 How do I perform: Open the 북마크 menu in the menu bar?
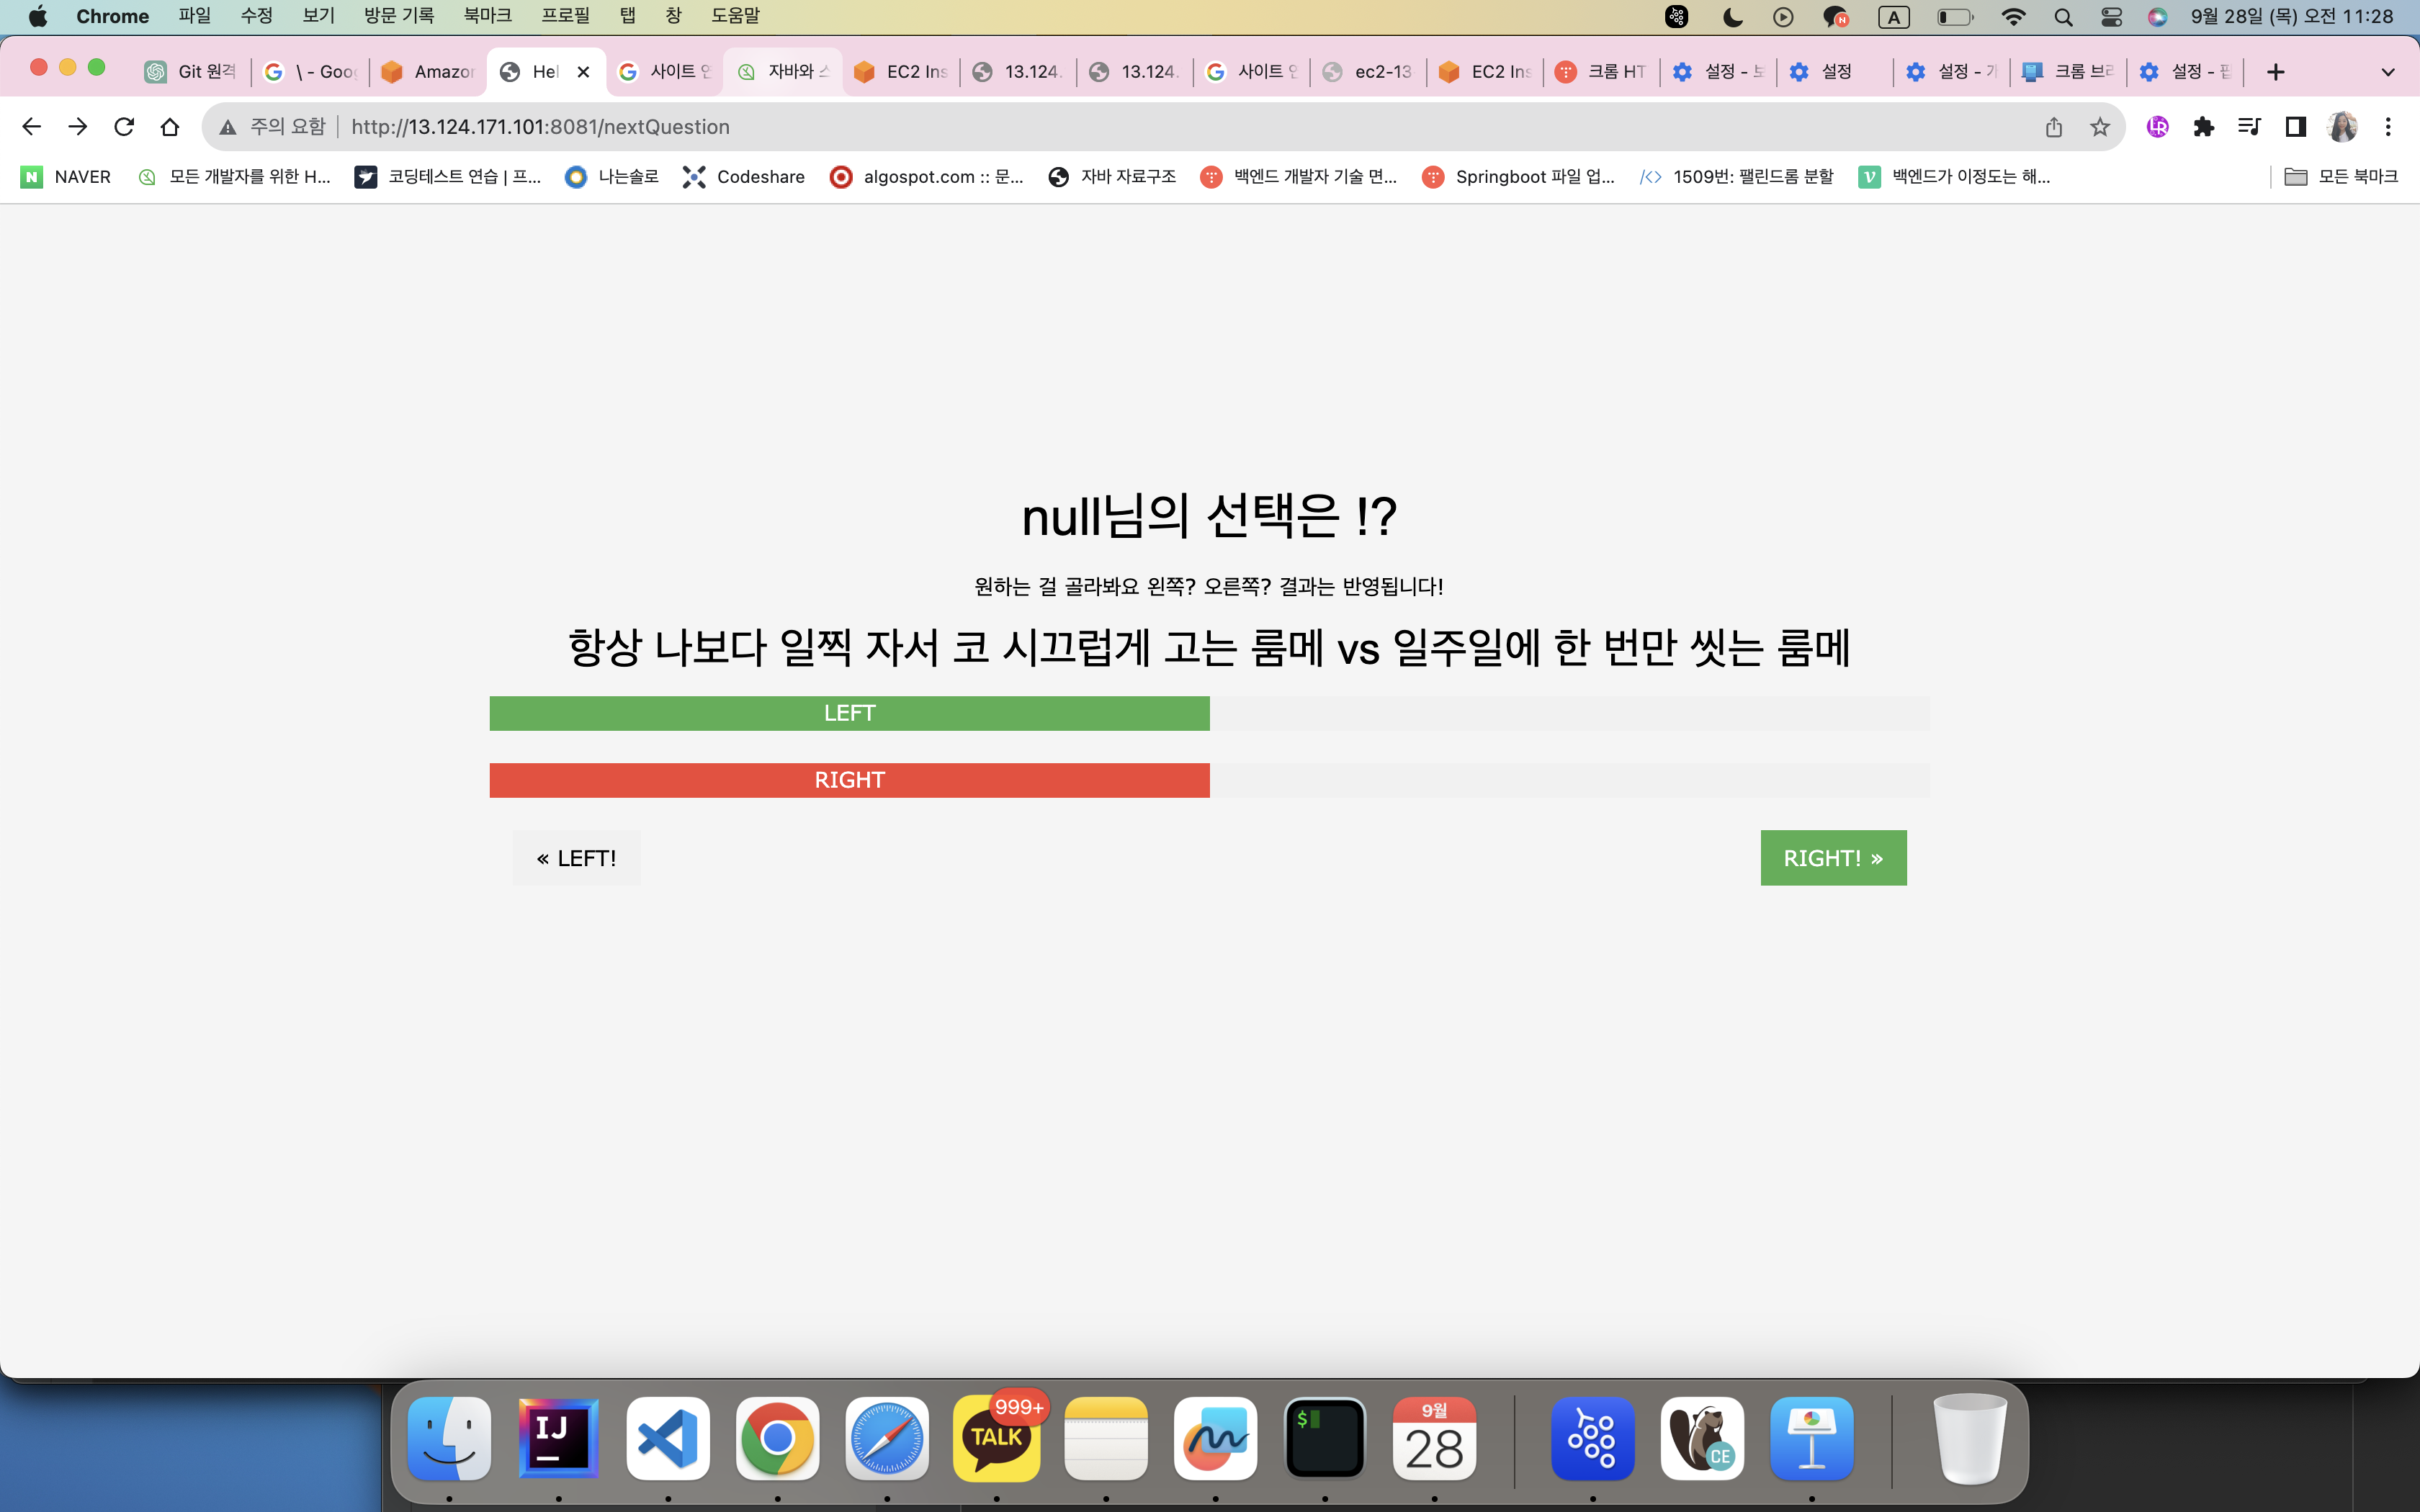[x=487, y=15]
